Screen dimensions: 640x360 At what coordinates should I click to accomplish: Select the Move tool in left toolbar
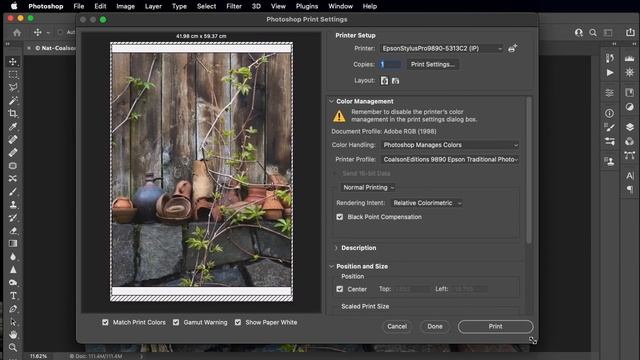coord(13,62)
